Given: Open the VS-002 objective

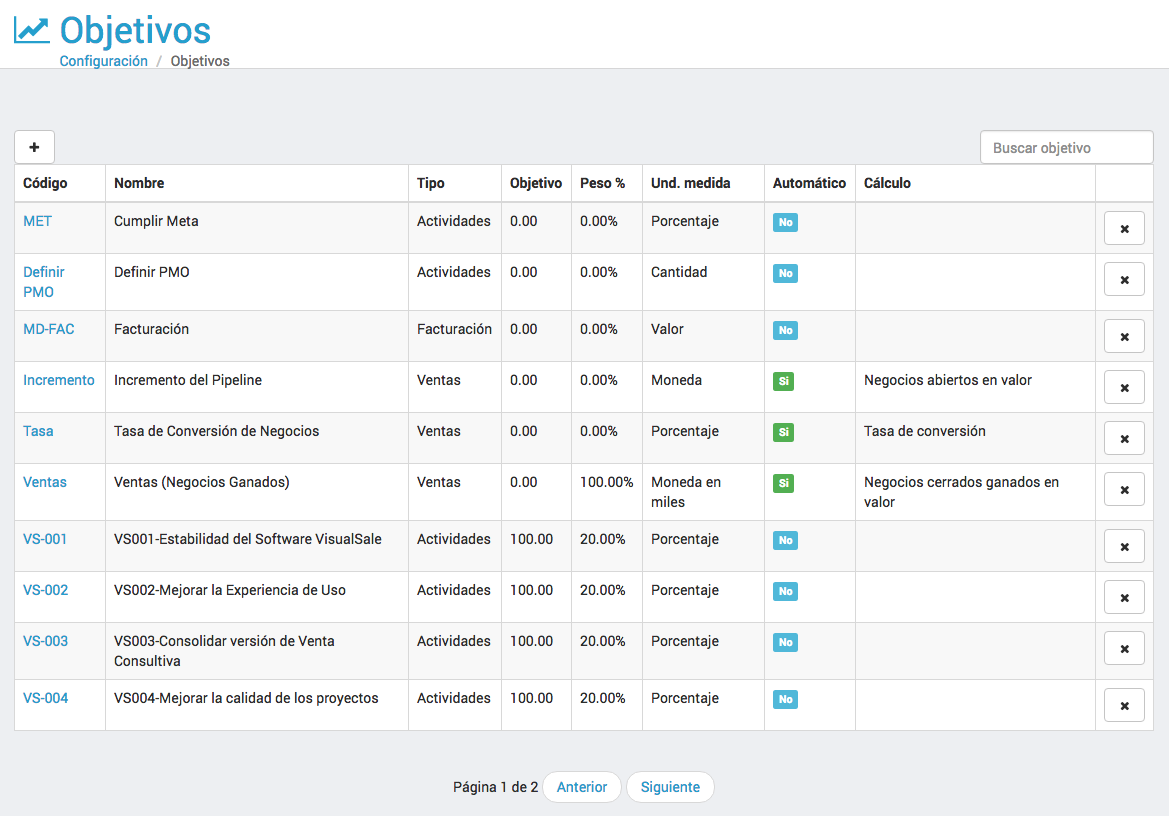Looking at the screenshot, I should coord(45,590).
